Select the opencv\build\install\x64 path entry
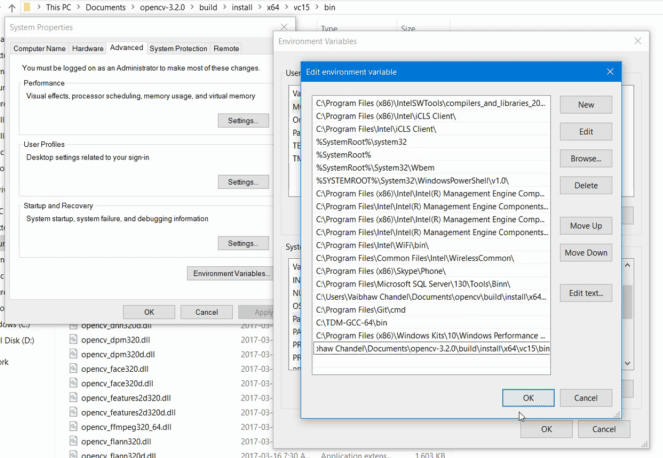Image resolution: width=663 pixels, height=458 pixels. pyautogui.click(x=432, y=297)
